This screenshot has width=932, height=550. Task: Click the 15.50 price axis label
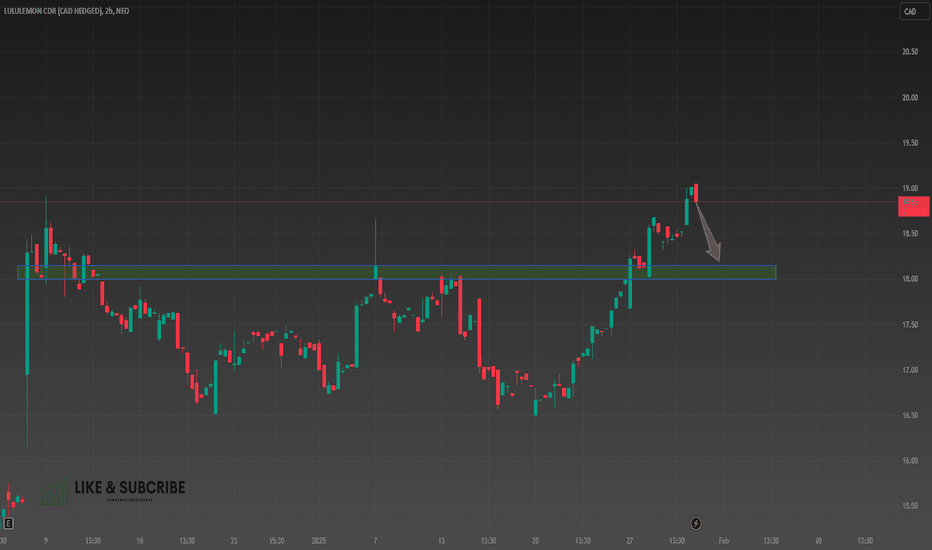(909, 506)
